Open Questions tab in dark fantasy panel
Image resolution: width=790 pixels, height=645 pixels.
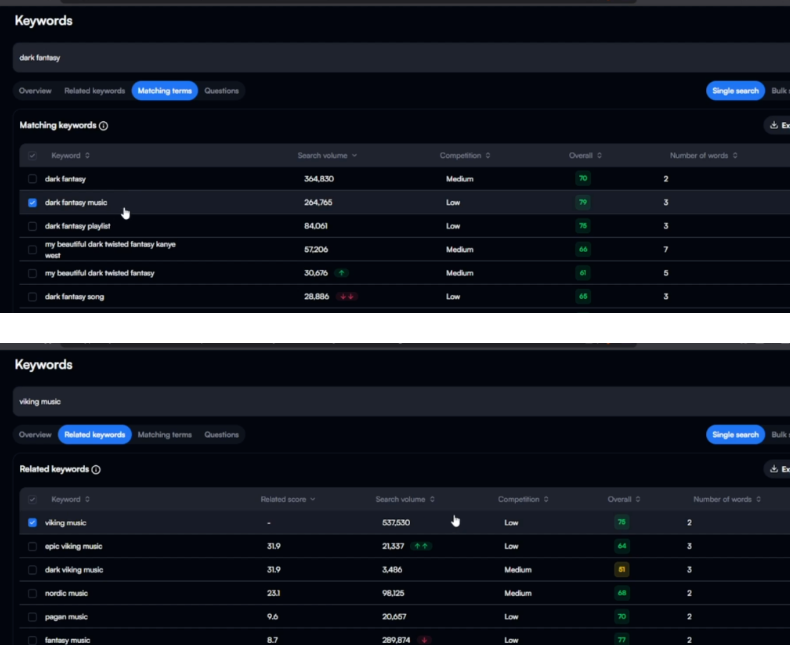pos(221,91)
